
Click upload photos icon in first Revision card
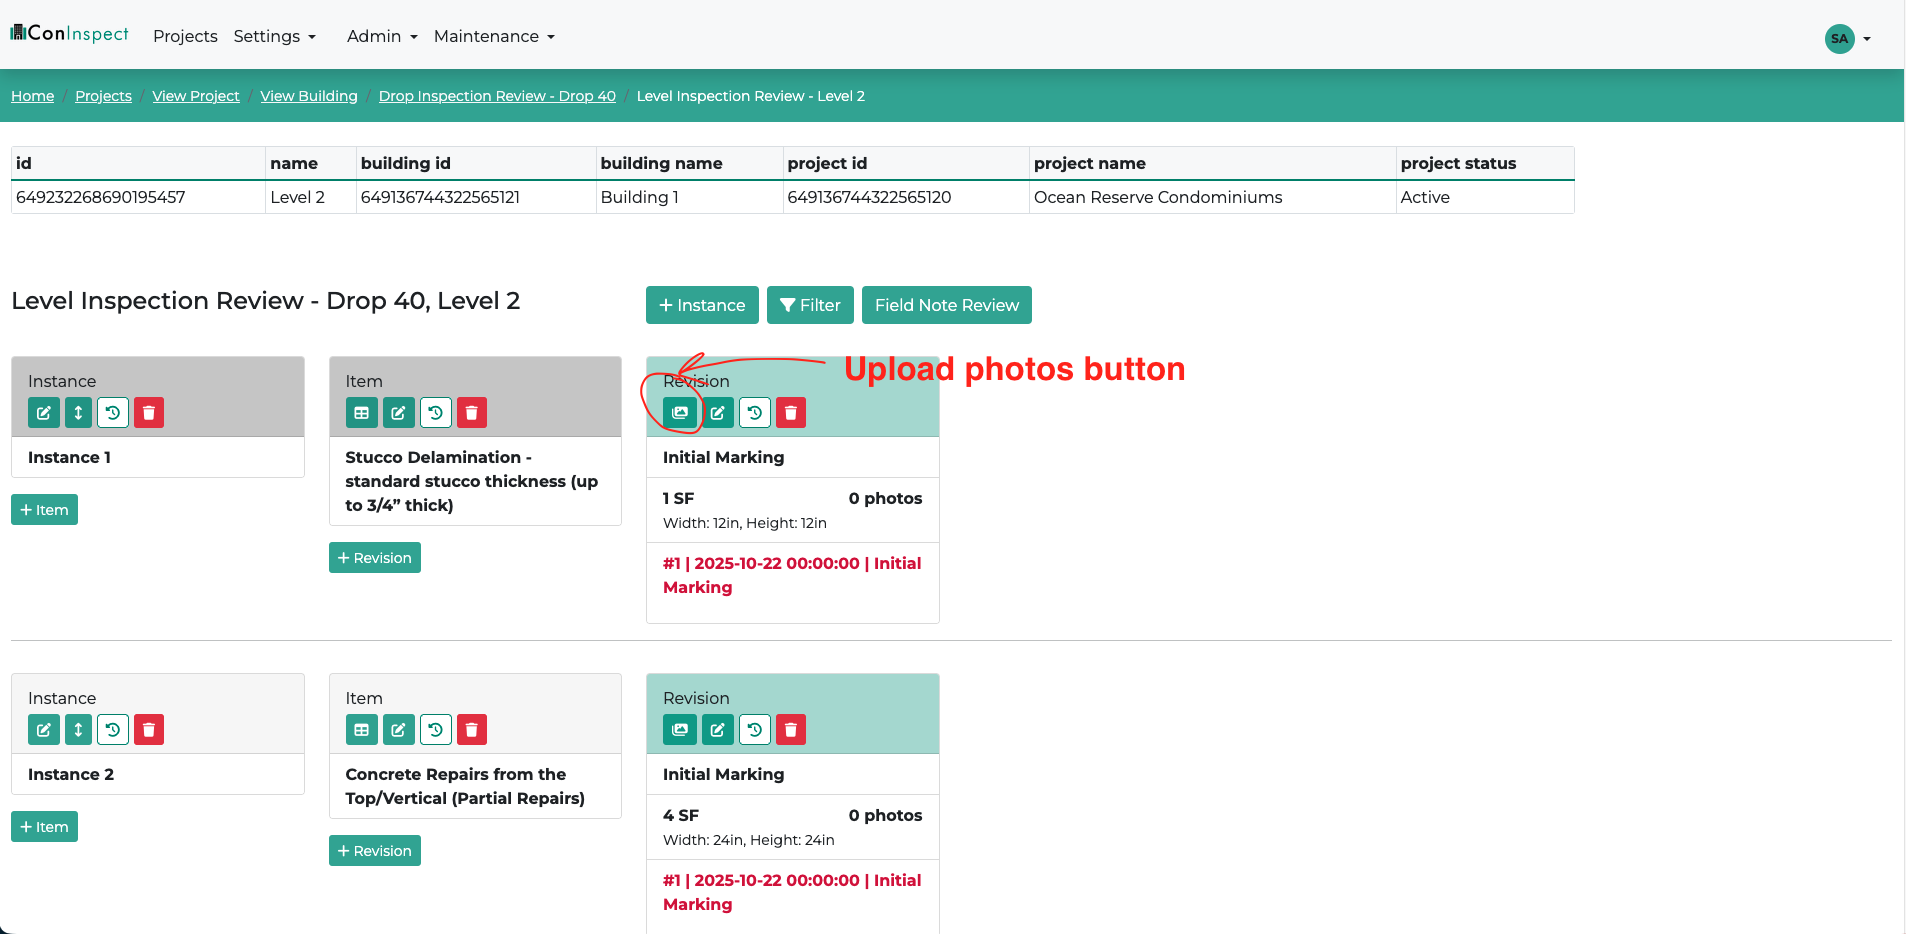pyautogui.click(x=680, y=413)
